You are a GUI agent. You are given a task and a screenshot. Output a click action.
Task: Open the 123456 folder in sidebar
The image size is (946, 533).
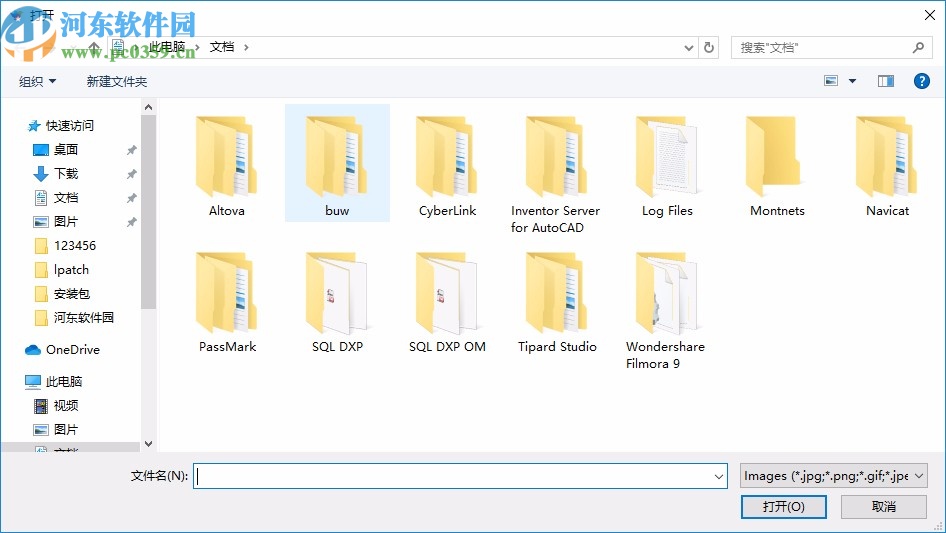[65, 246]
